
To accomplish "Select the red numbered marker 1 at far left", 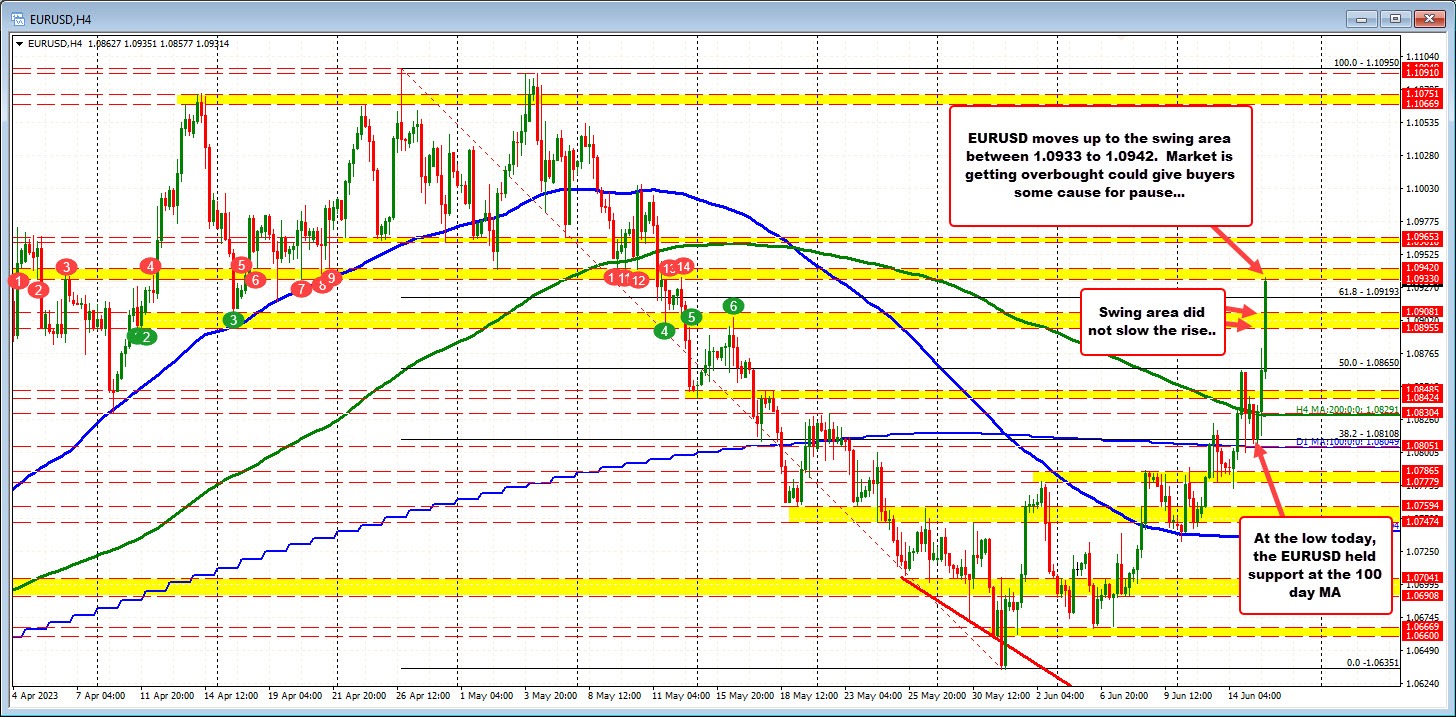I will pyautogui.click(x=16, y=283).
